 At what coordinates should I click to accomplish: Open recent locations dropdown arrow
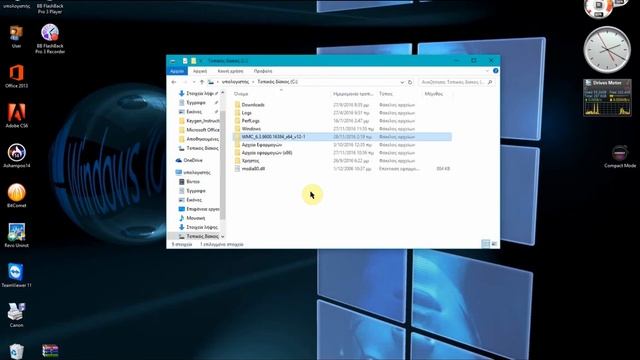193,82
